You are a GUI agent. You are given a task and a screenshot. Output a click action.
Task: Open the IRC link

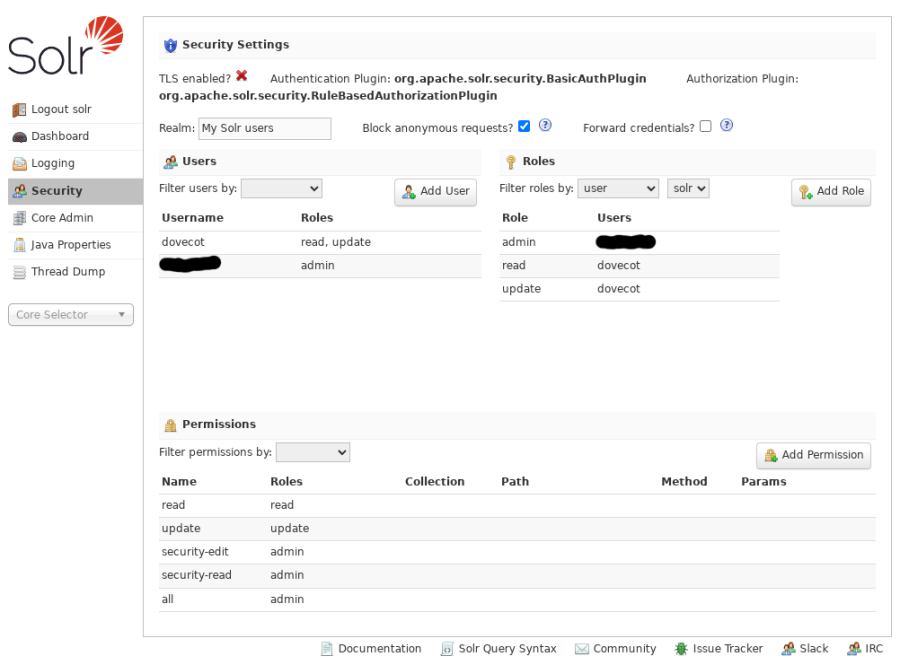tap(865, 649)
